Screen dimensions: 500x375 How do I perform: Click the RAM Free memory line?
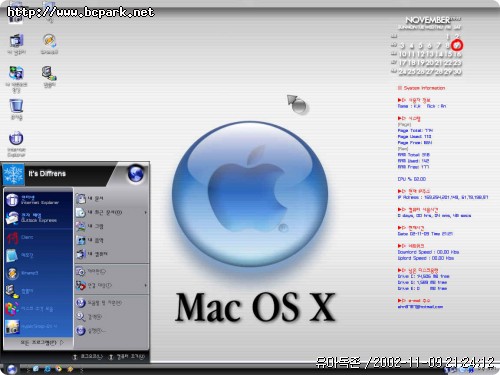coord(413,167)
